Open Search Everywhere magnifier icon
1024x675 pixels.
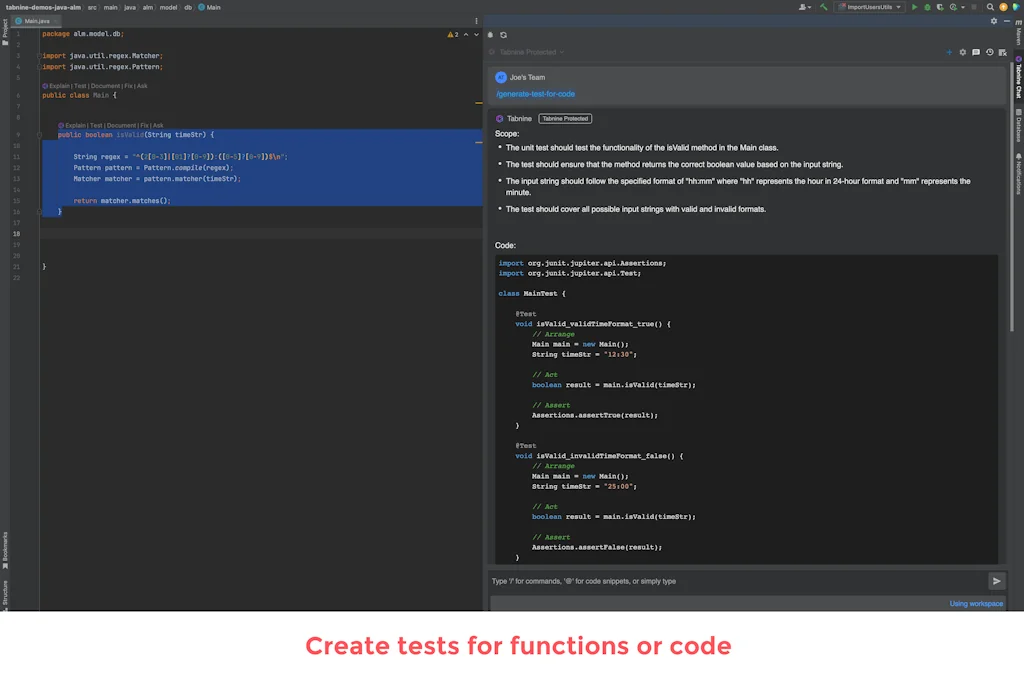pyautogui.click(x=989, y=7)
